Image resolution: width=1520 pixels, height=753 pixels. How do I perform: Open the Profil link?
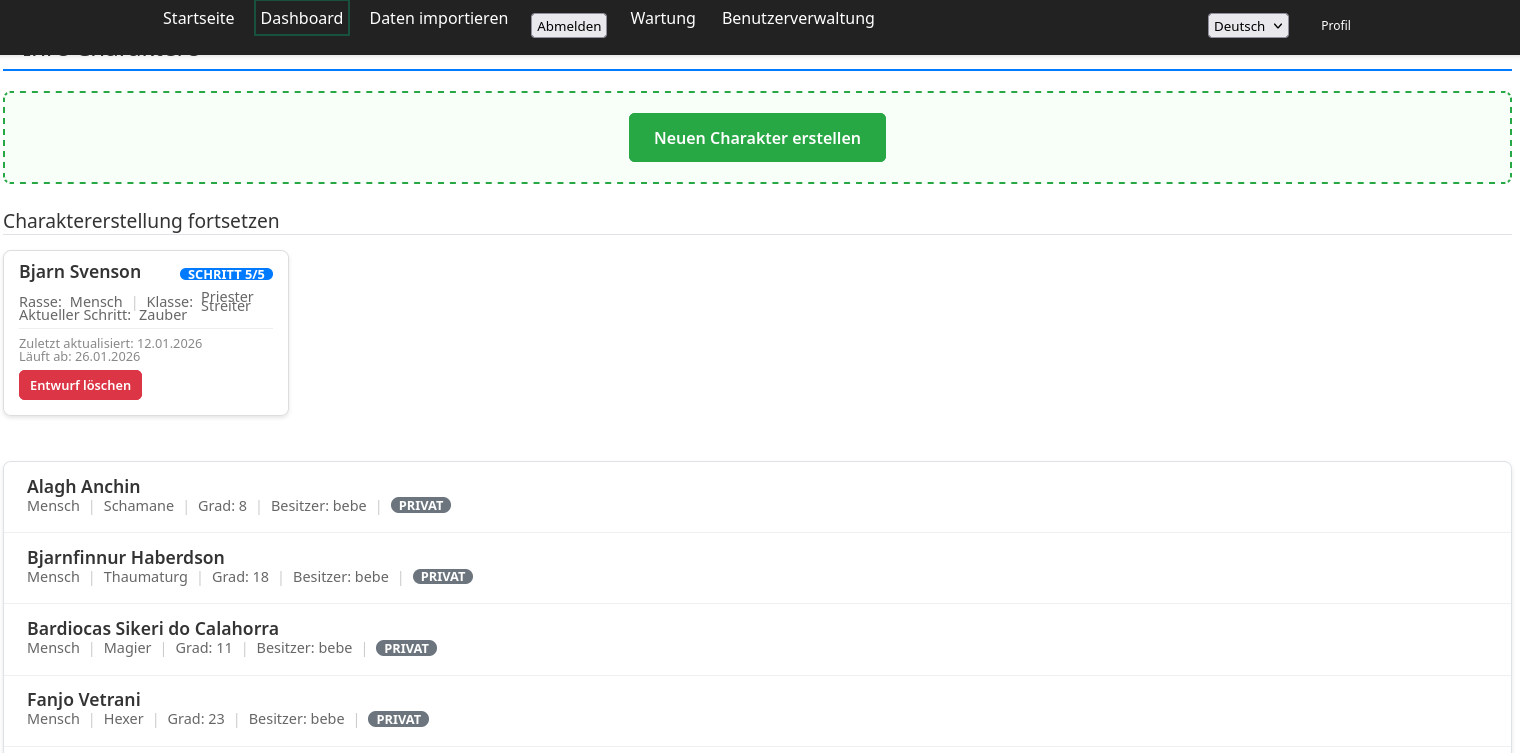tap(1335, 26)
